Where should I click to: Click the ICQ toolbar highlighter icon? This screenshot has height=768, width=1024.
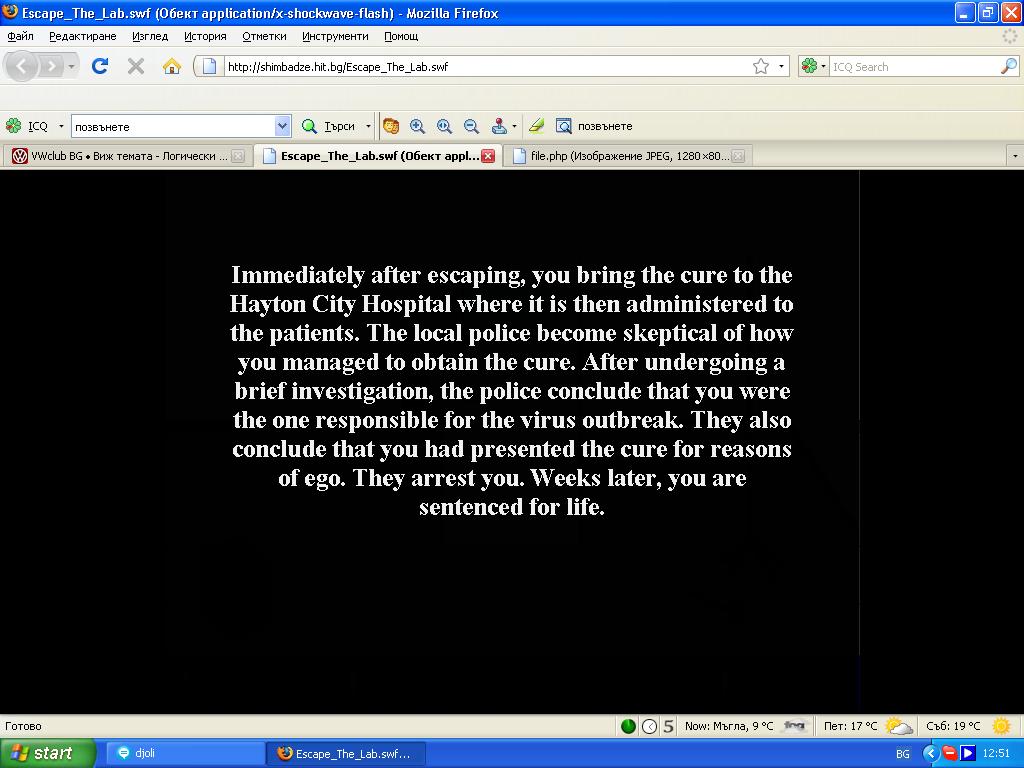537,126
